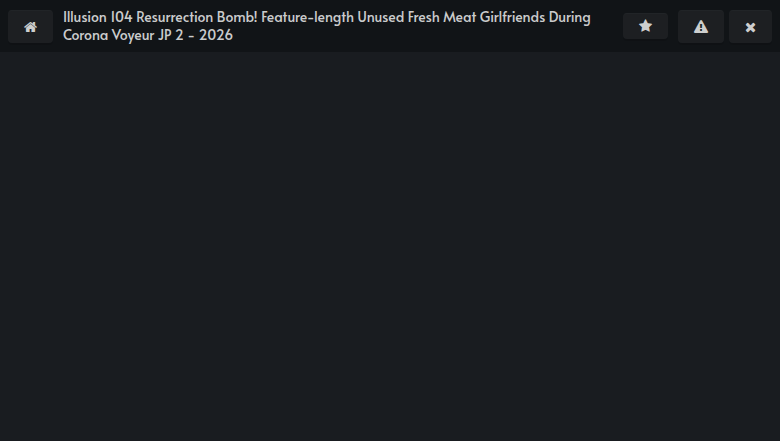Click the center of the blank content pane

pos(390,246)
